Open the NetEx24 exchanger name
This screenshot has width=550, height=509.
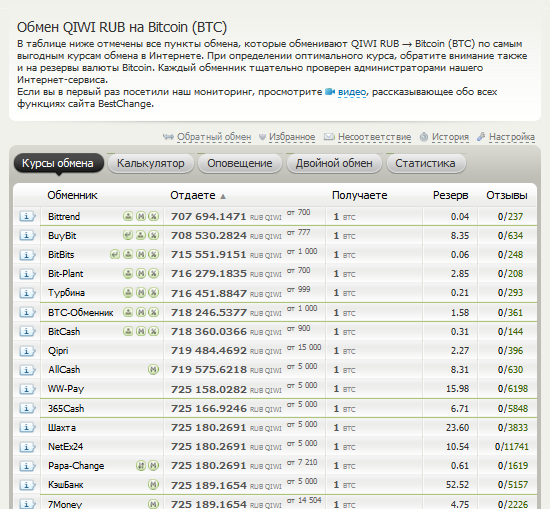click(66, 447)
